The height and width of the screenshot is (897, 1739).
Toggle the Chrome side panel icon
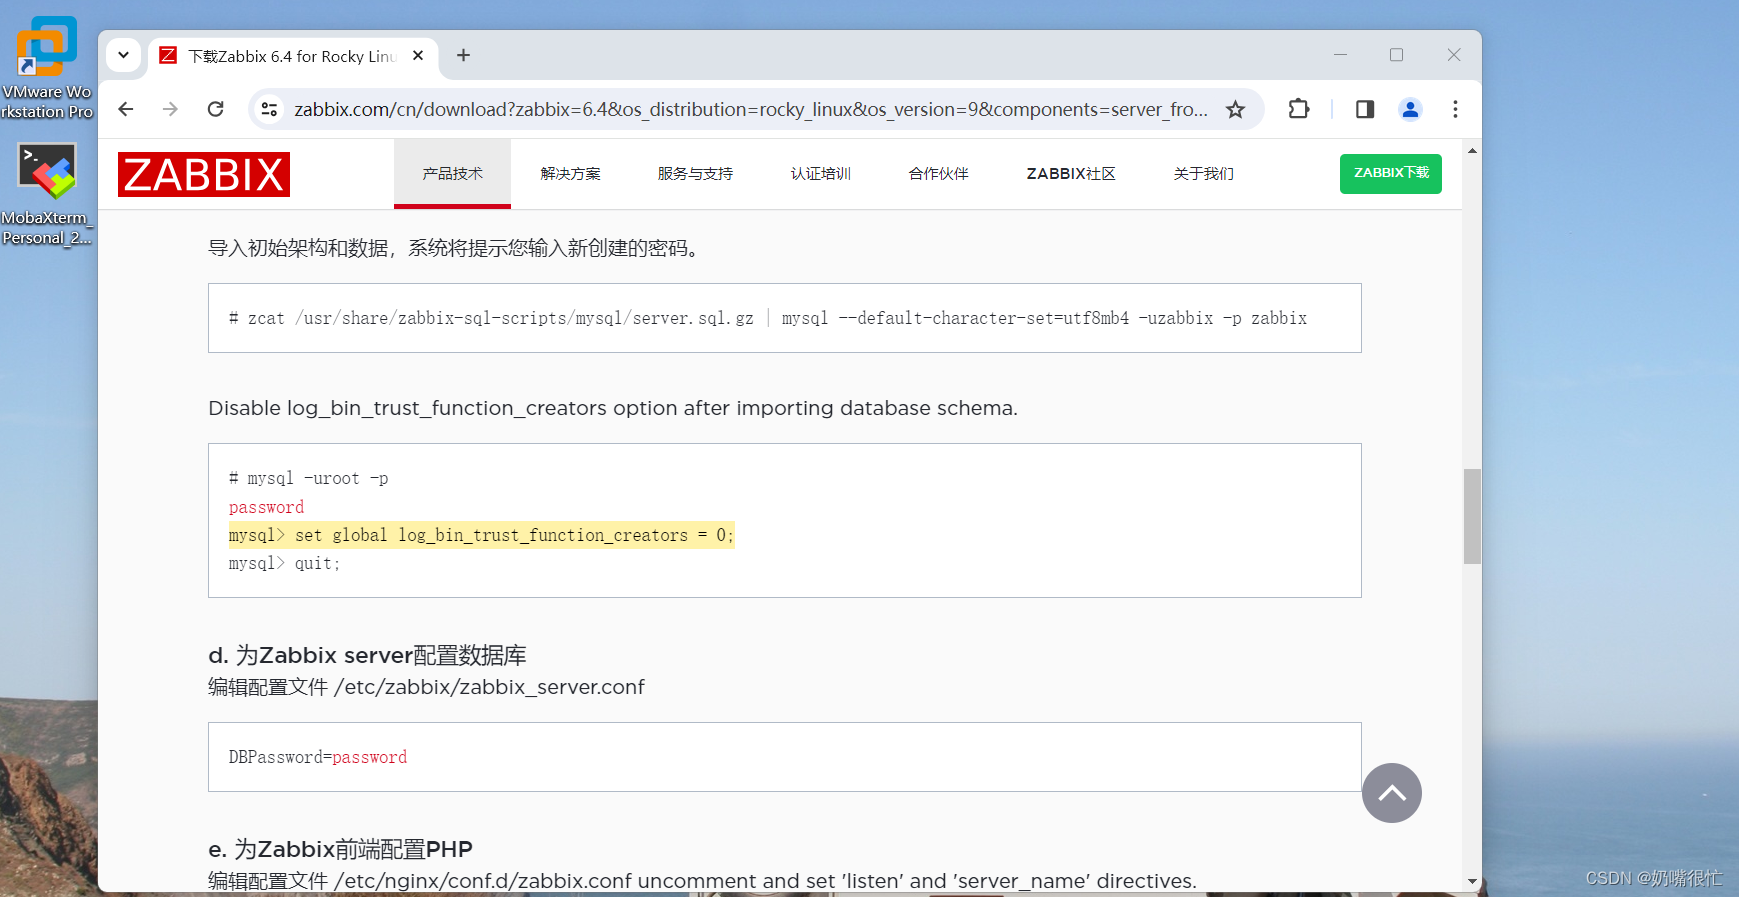tap(1365, 109)
